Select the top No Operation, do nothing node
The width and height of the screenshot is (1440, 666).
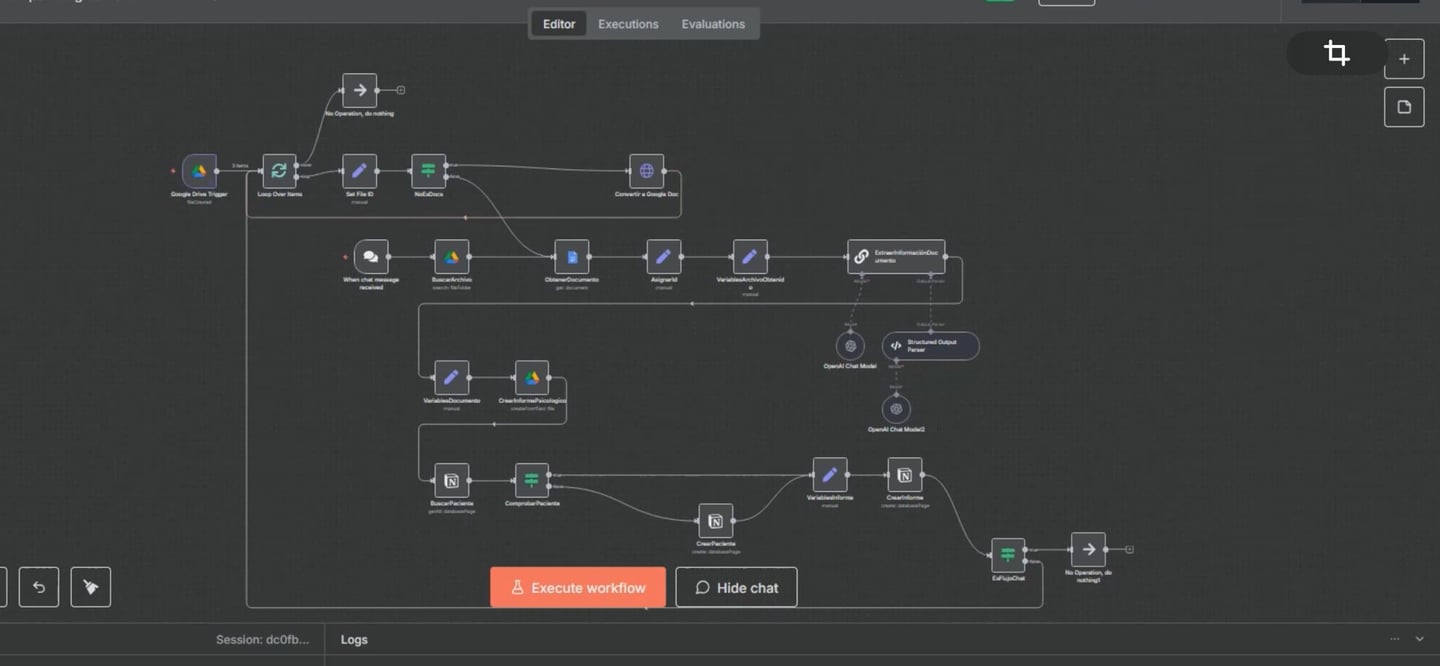[x=360, y=90]
